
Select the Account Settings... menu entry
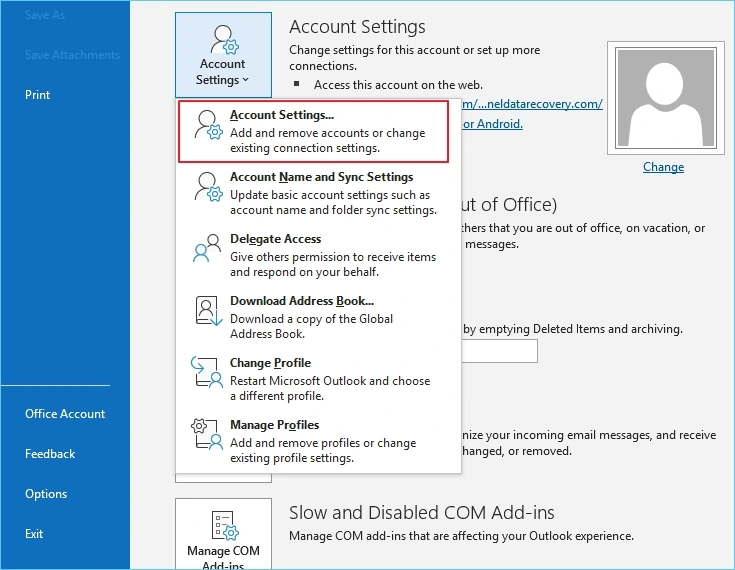(x=314, y=132)
